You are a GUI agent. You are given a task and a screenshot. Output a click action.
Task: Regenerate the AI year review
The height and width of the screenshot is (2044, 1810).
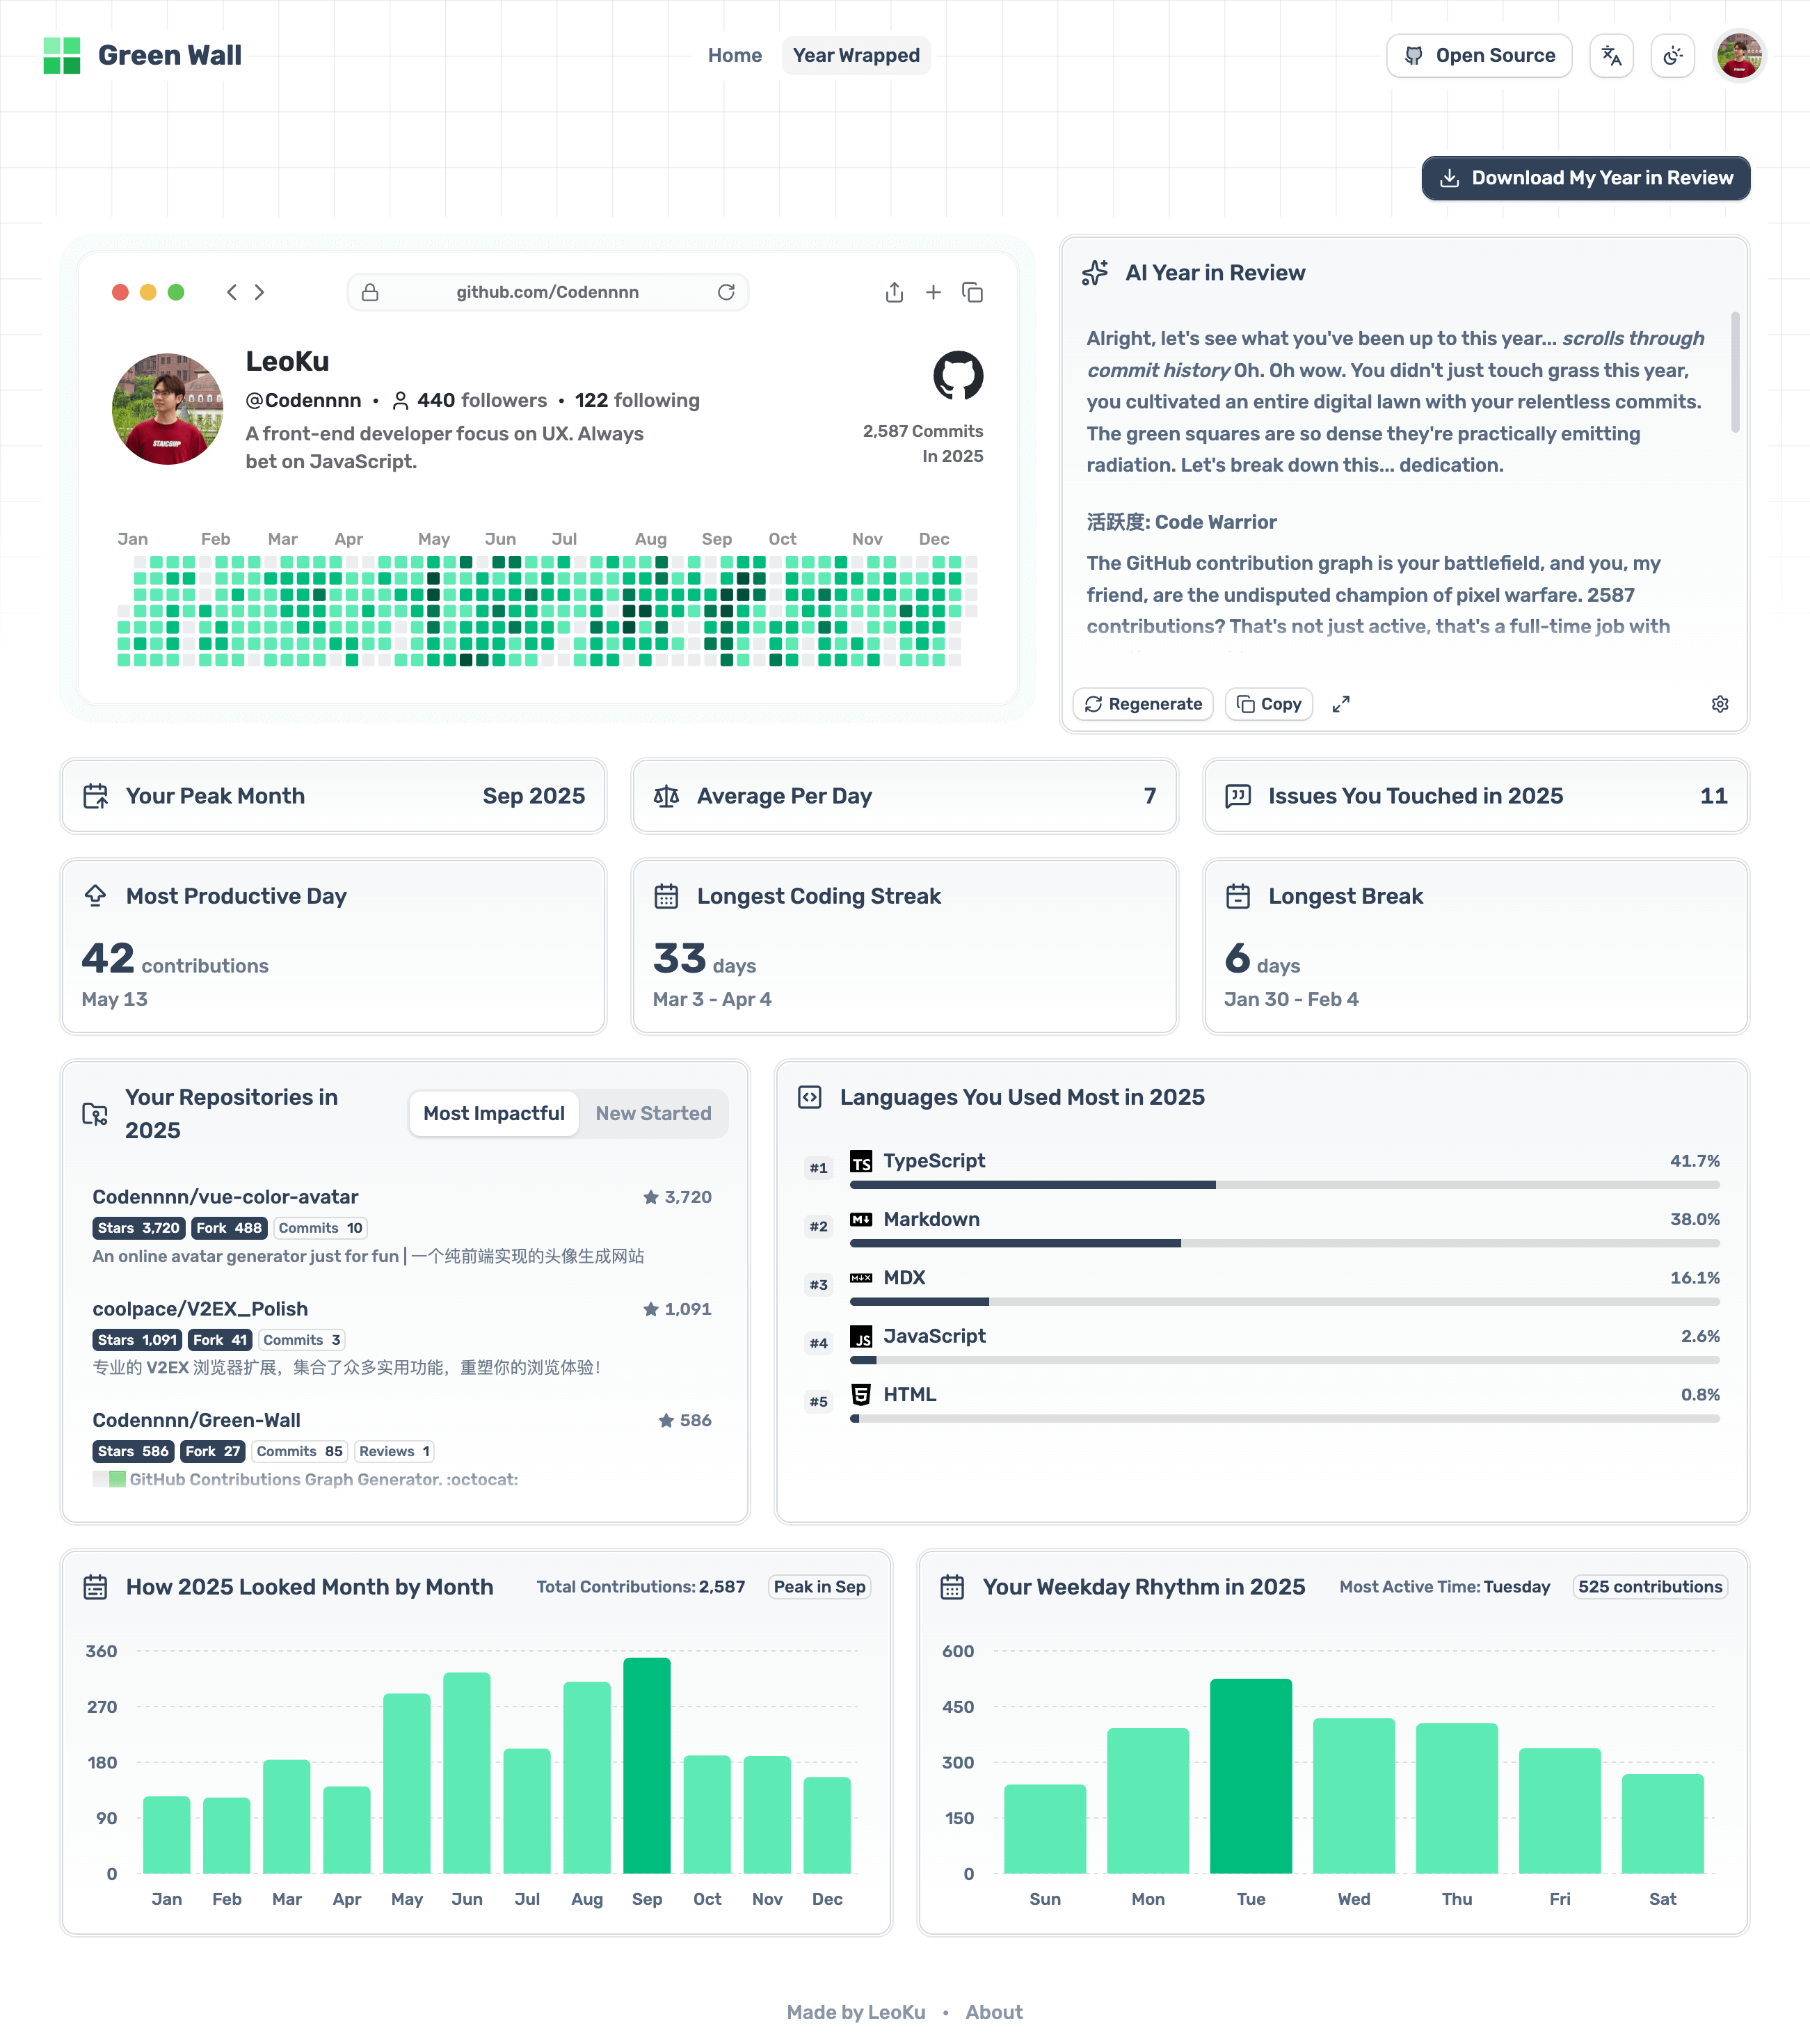click(1143, 704)
